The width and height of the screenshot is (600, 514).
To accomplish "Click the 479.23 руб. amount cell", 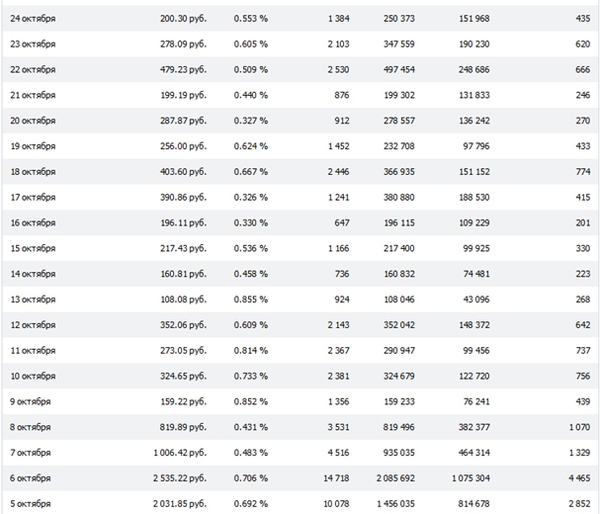I will click(181, 70).
